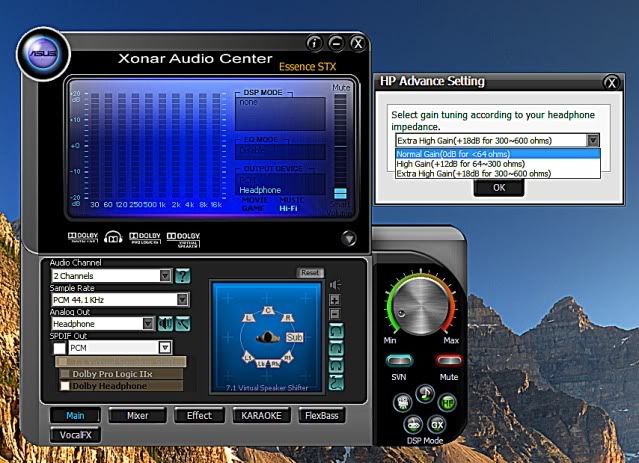The width and height of the screenshot is (639, 463).
Task: Open Audio Channel help question-mark icon
Action: coord(183,276)
